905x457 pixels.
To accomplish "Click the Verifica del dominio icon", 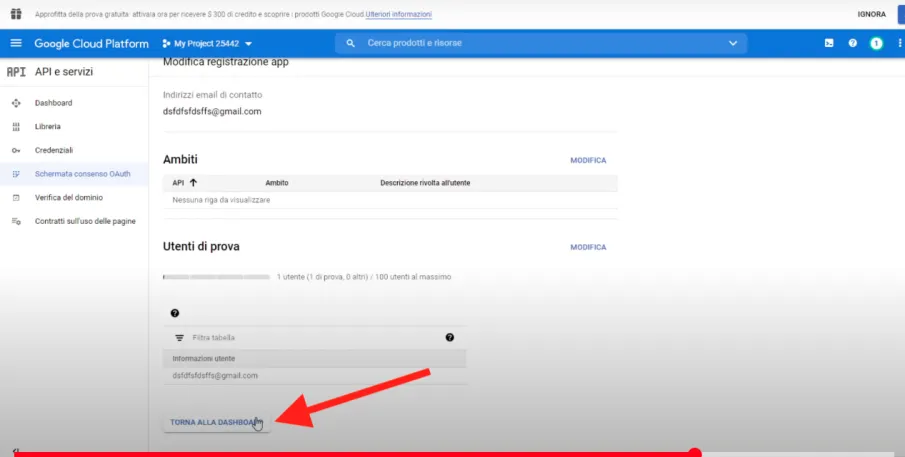I will coord(16,197).
